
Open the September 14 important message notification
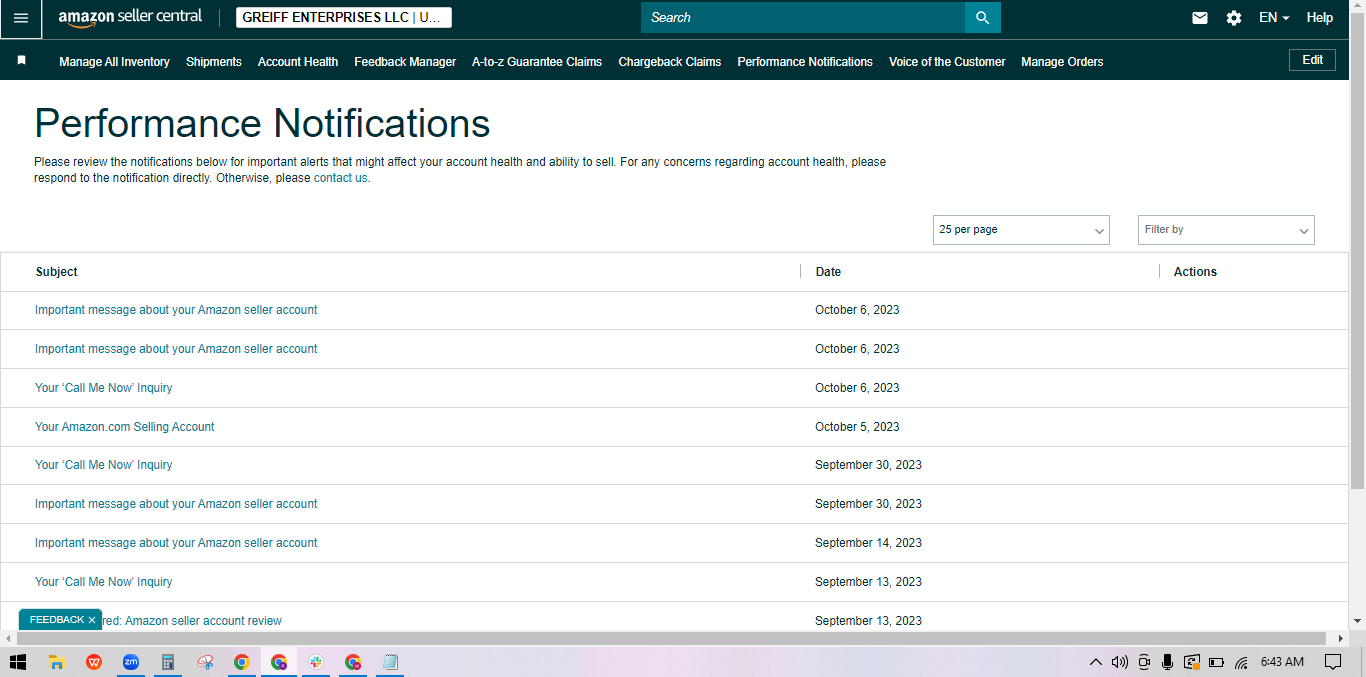pyautogui.click(x=176, y=543)
